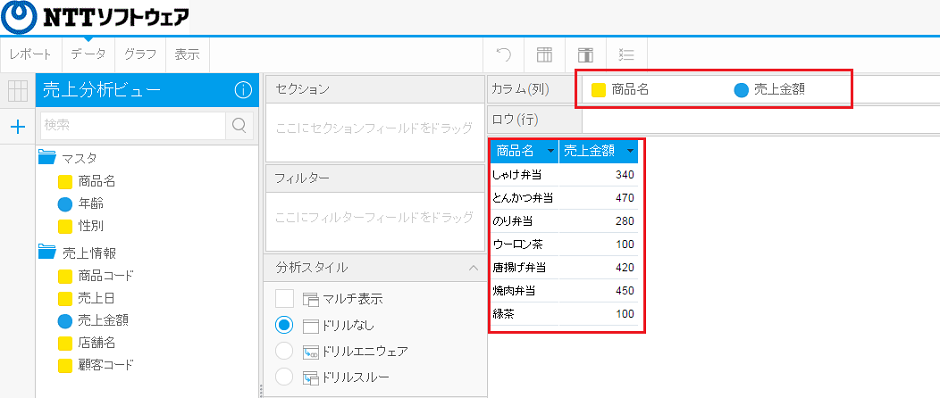Click the blue circle icon beside 年齢

coord(65,204)
